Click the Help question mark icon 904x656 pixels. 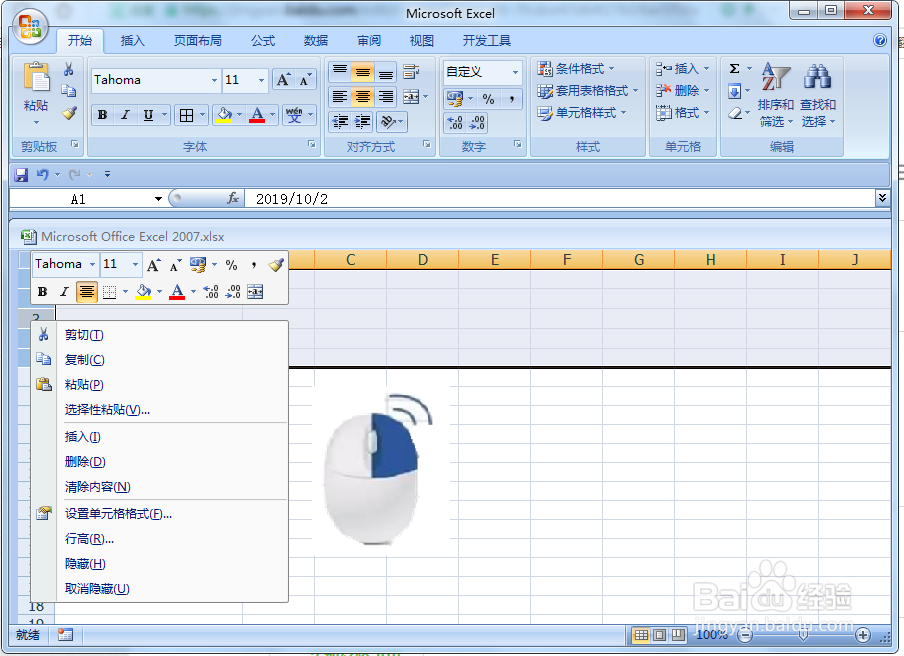880,40
